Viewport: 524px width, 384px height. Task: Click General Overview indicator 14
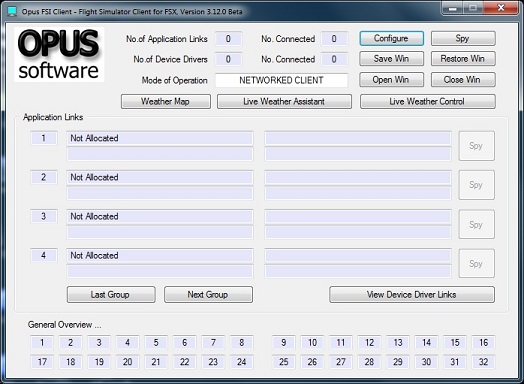426,343
